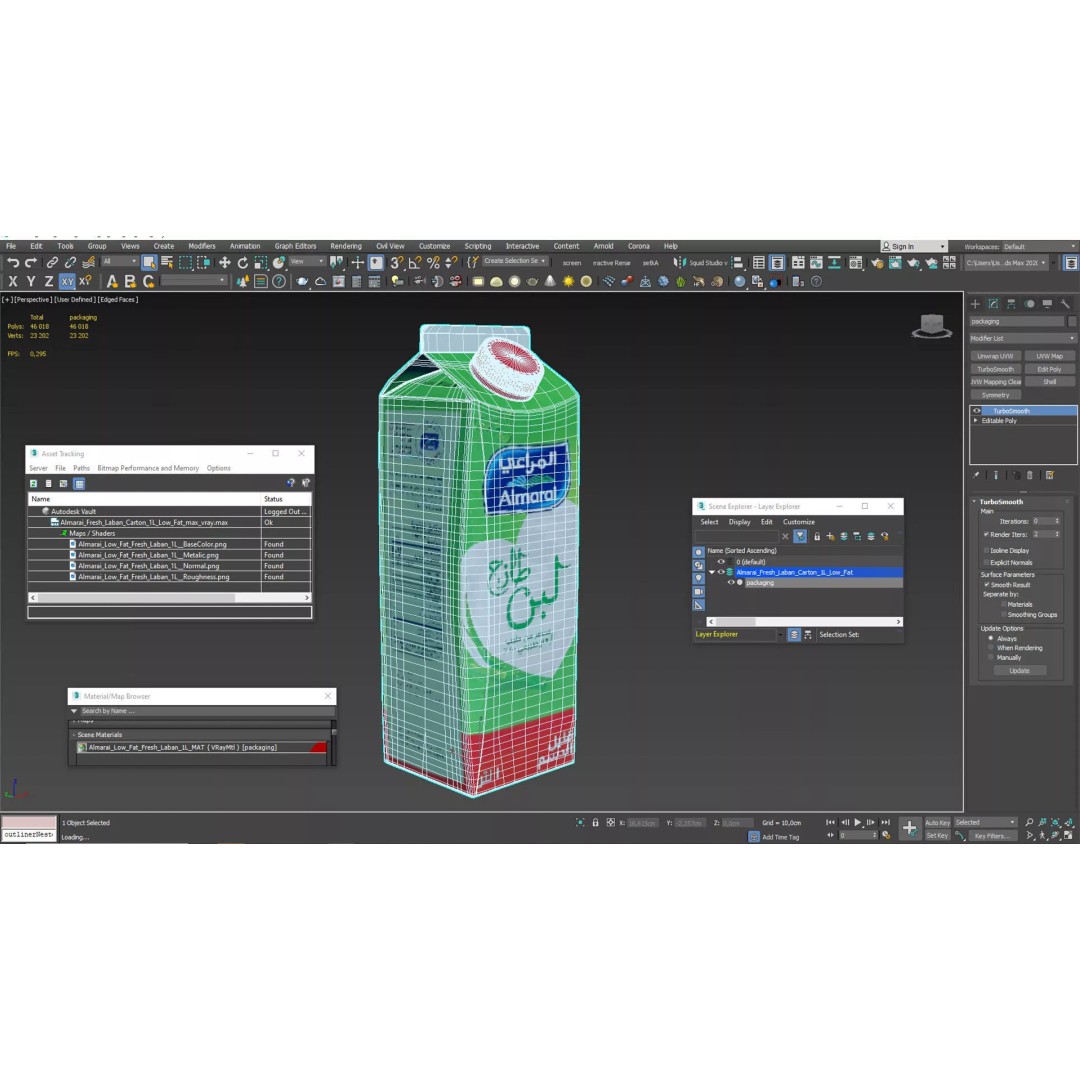Choose the Select and Rotate tool

[x=242, y=262]
